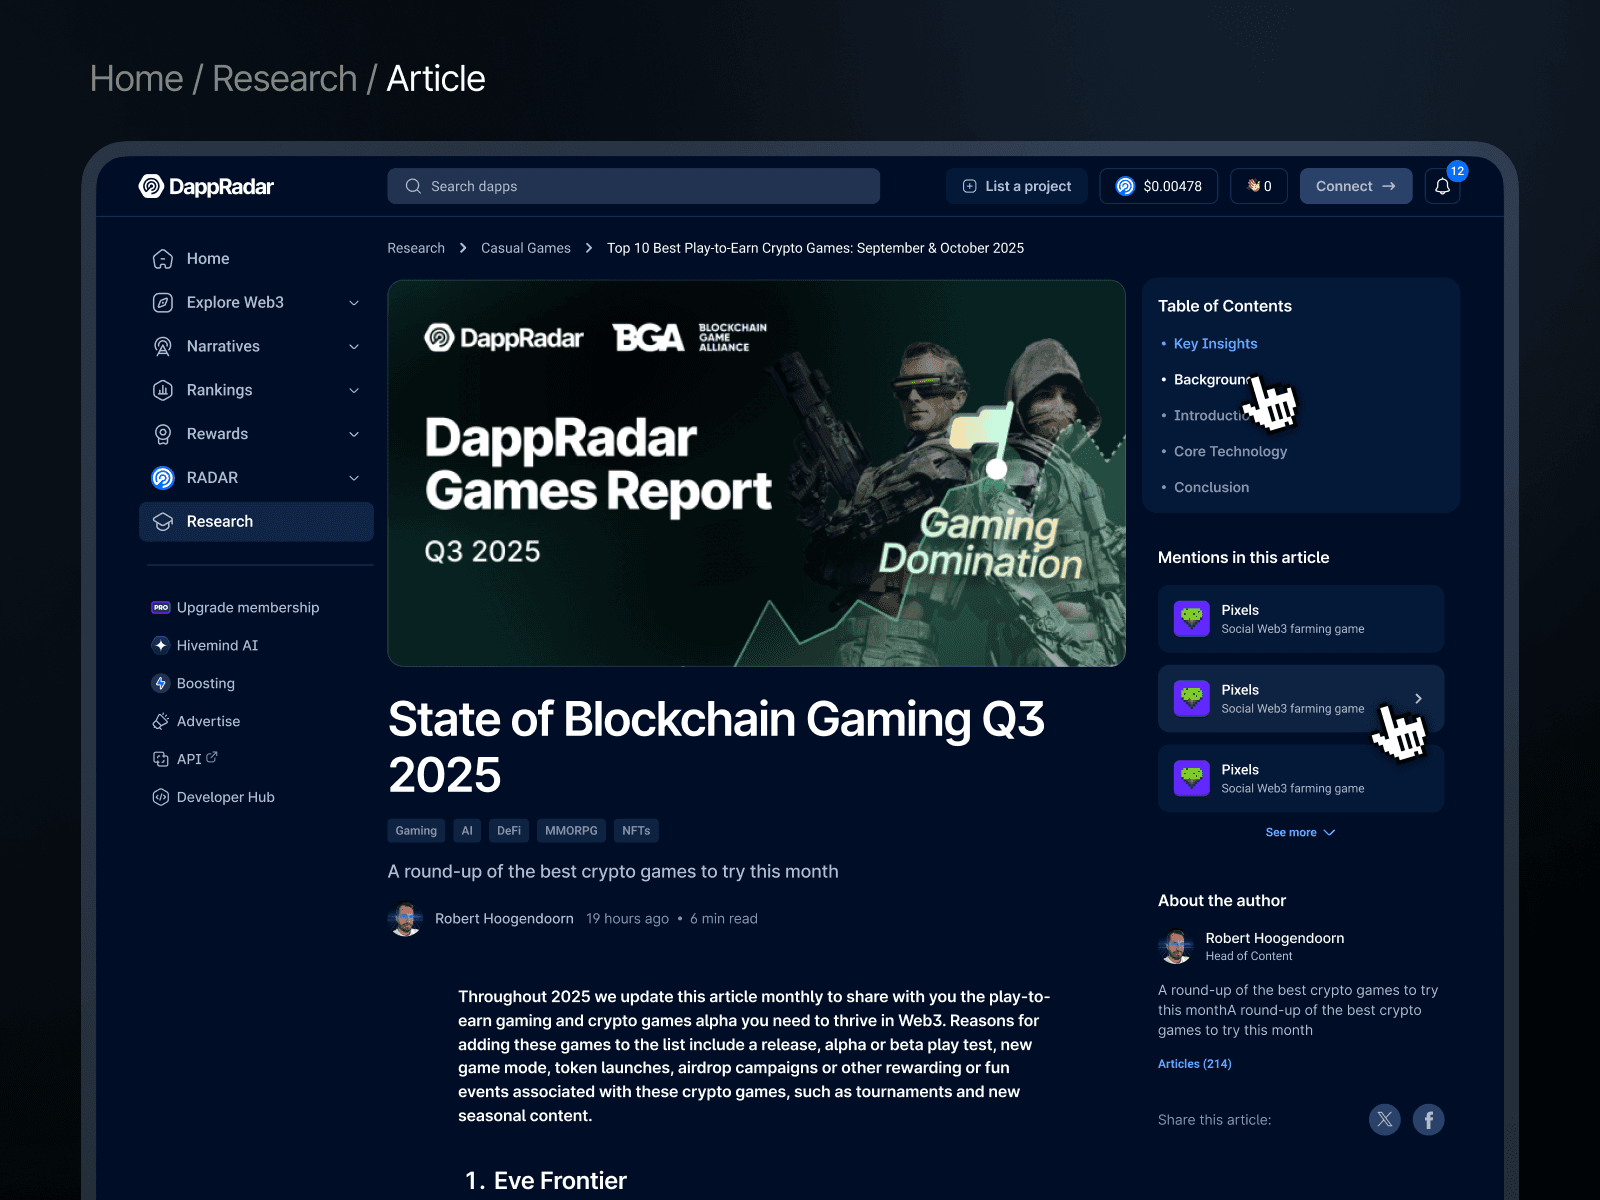This screenshot has height=1200, width=1600.
Task: Click the Advertise icon
Action: point(161,722)
